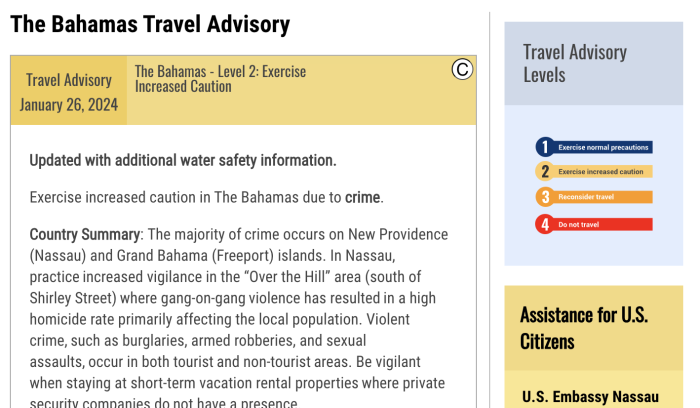This screenshot has width=700, height=408.
Task: Click the level 4 number badge
Action: (544, 224)
